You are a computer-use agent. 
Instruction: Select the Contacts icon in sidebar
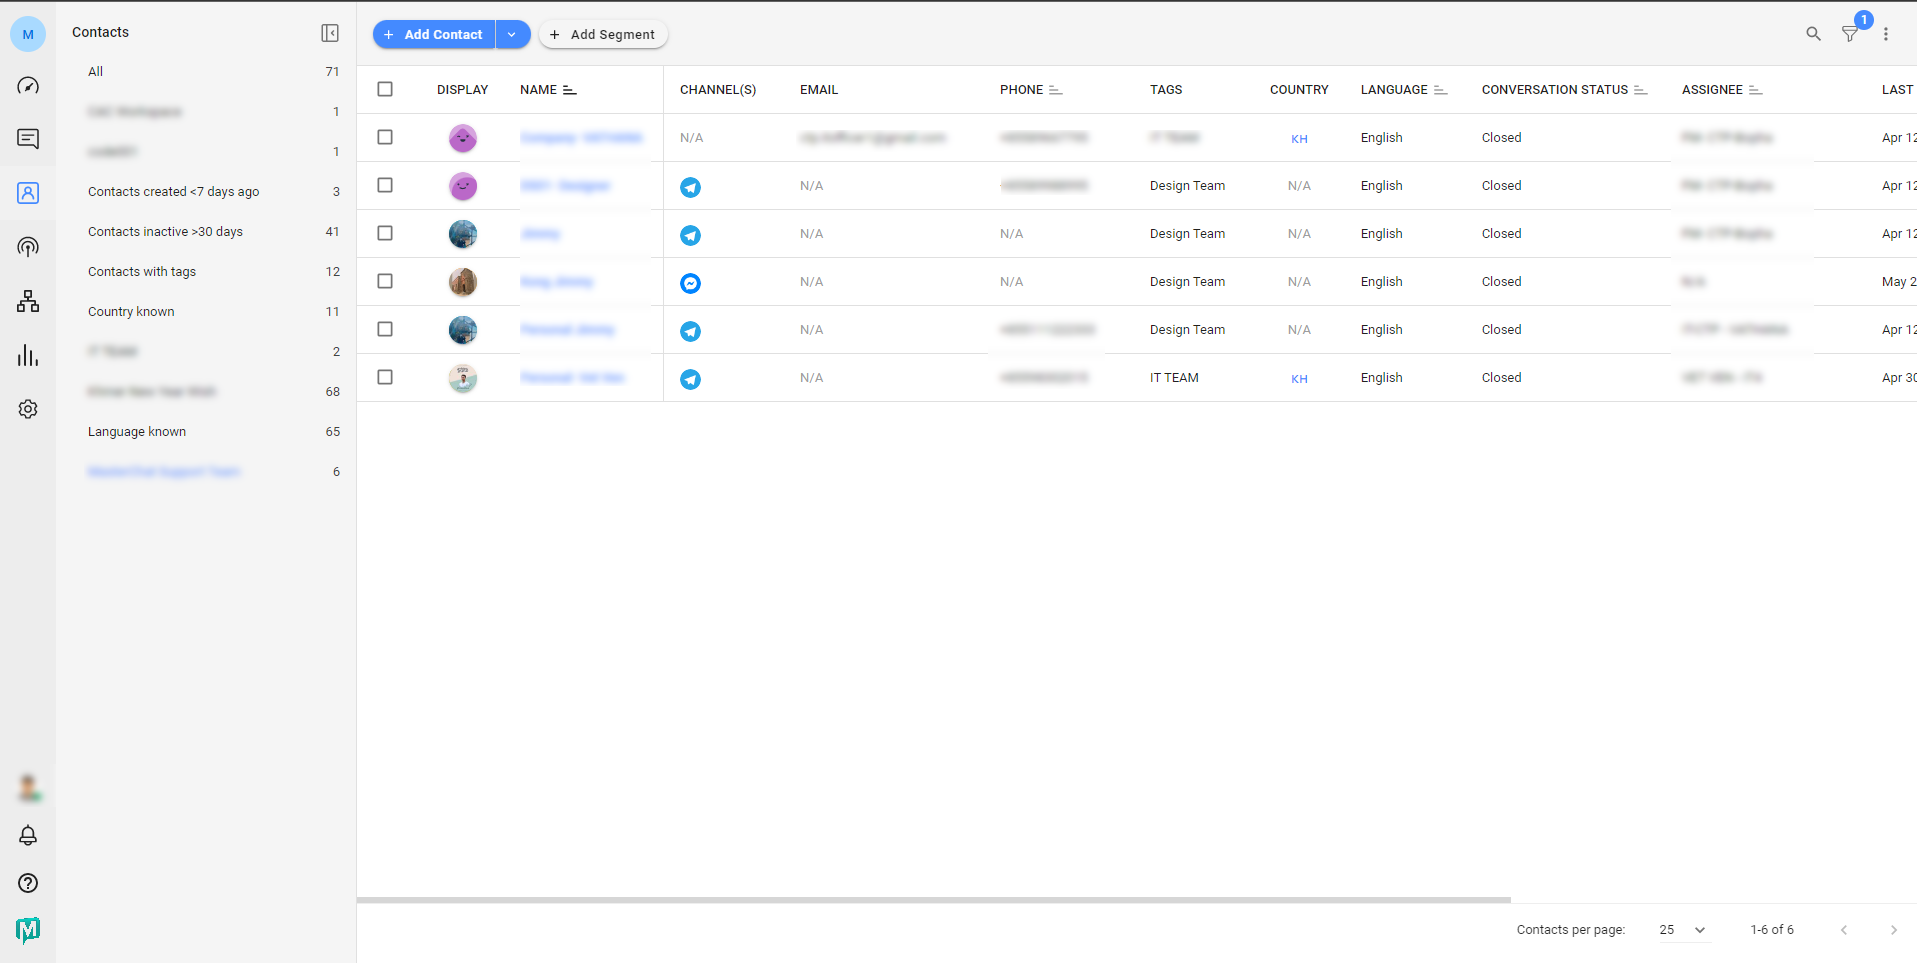(x=28, y=193)
